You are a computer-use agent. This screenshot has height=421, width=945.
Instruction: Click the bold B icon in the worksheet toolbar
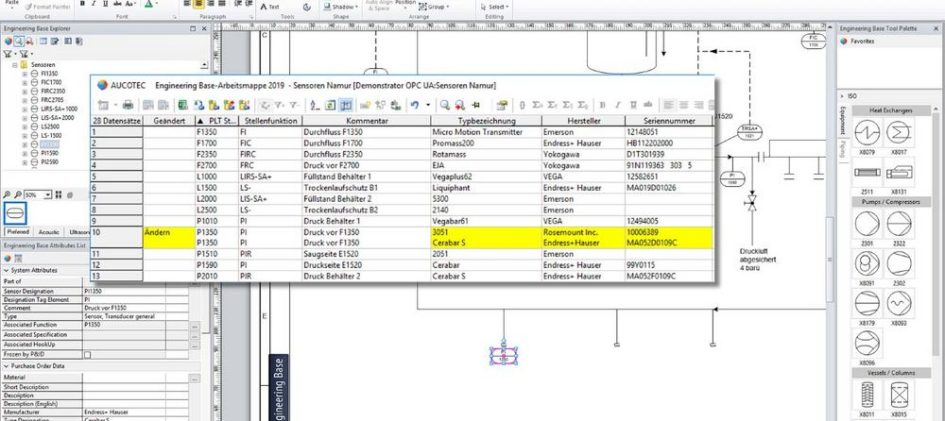coord(603,105)
